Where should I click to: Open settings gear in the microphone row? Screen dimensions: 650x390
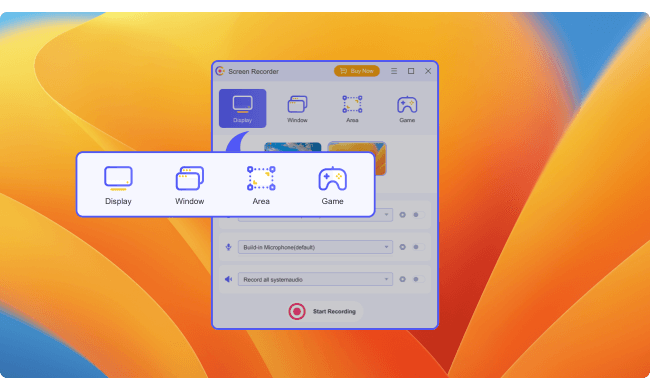click(402, 247)
